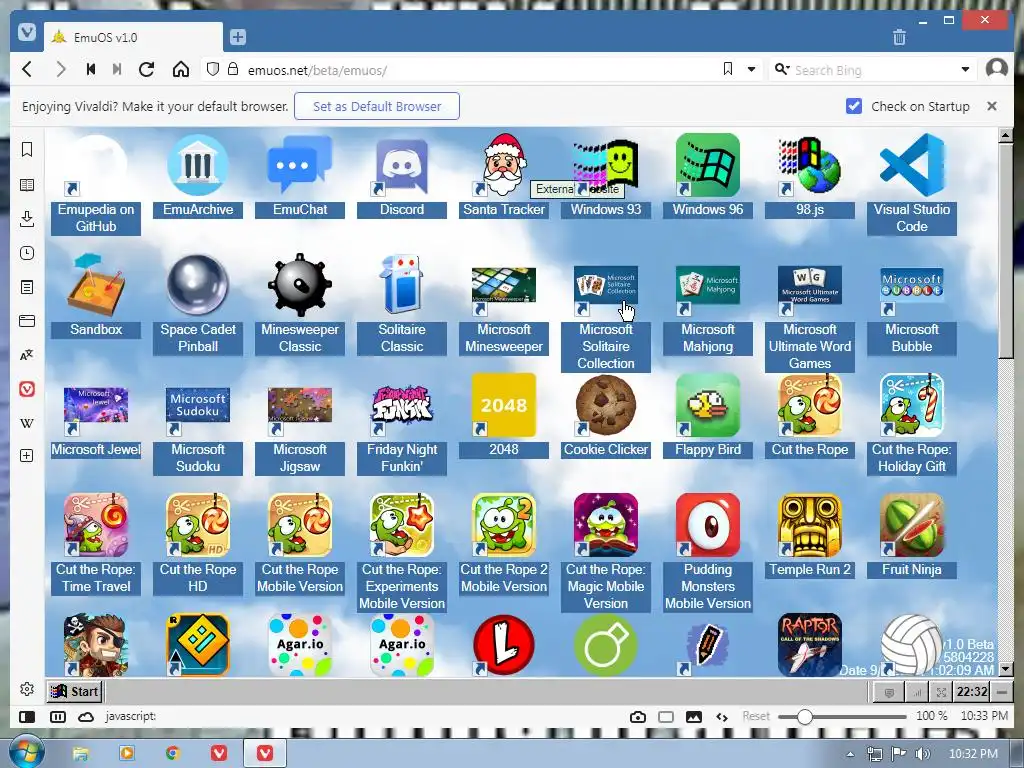
Task: Open Friday Night Funkin' icon
Action: pos(402,406)
